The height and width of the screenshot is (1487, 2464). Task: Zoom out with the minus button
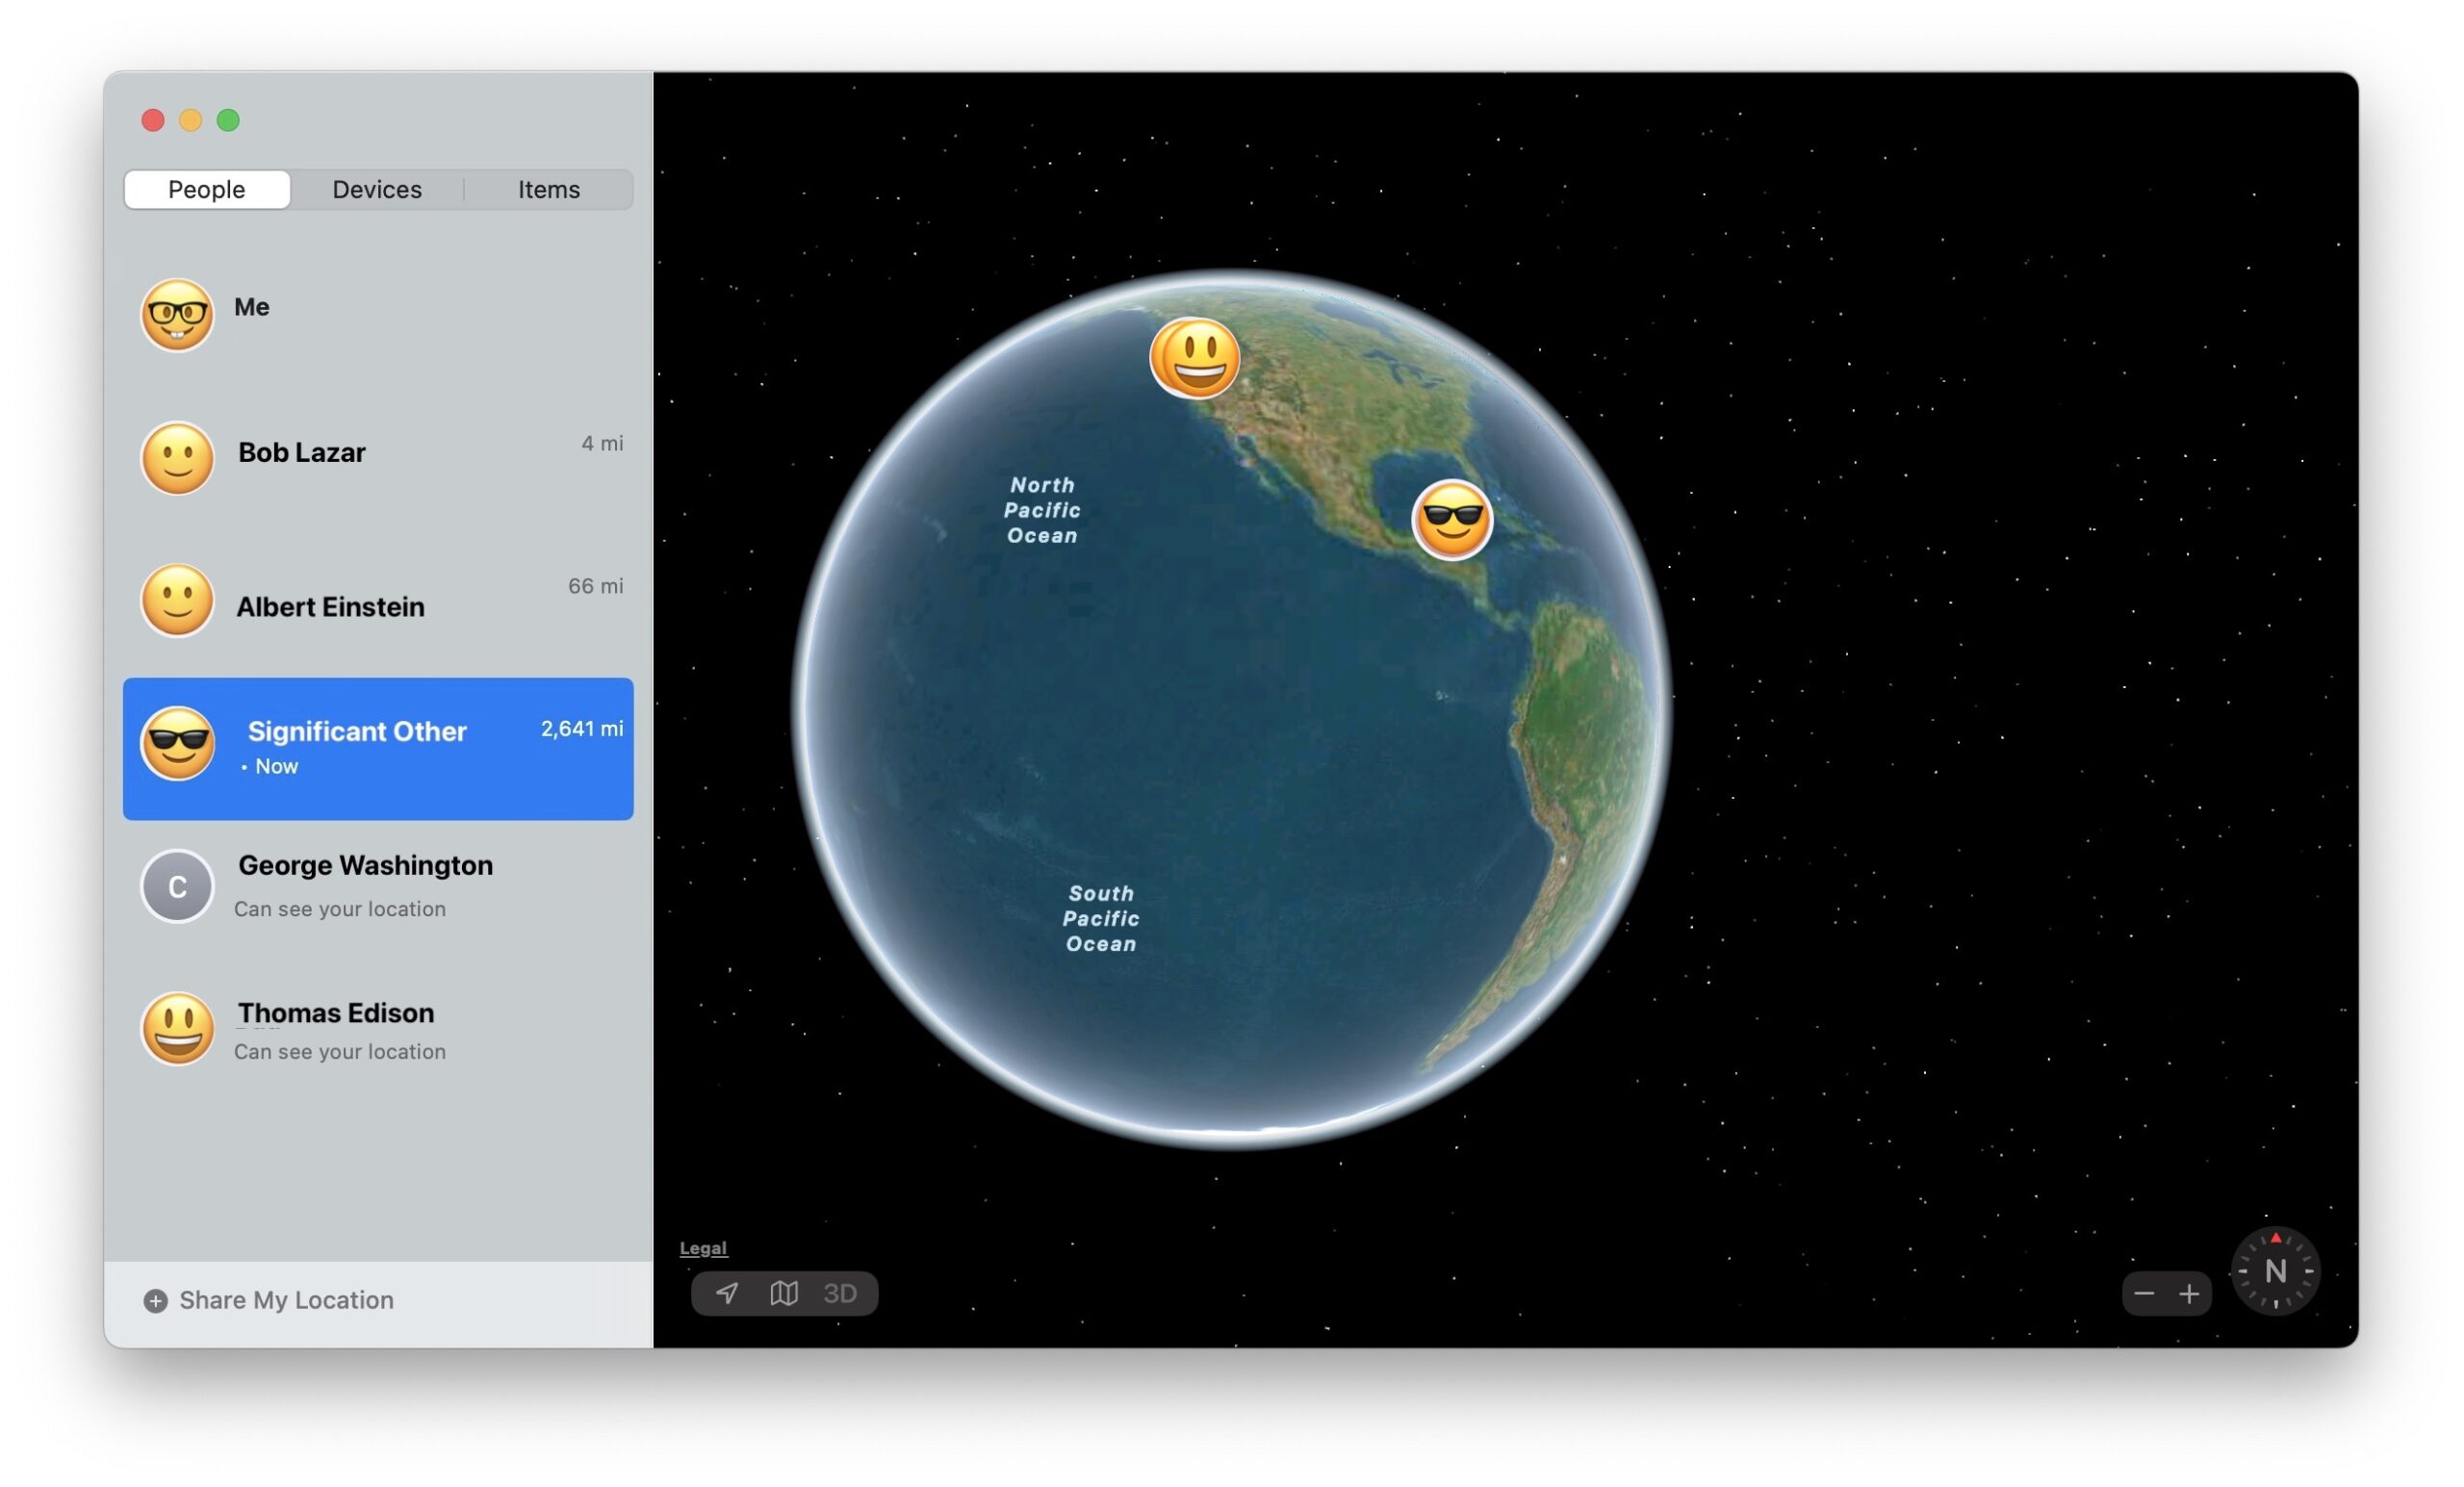(x=2144, y=1293)
